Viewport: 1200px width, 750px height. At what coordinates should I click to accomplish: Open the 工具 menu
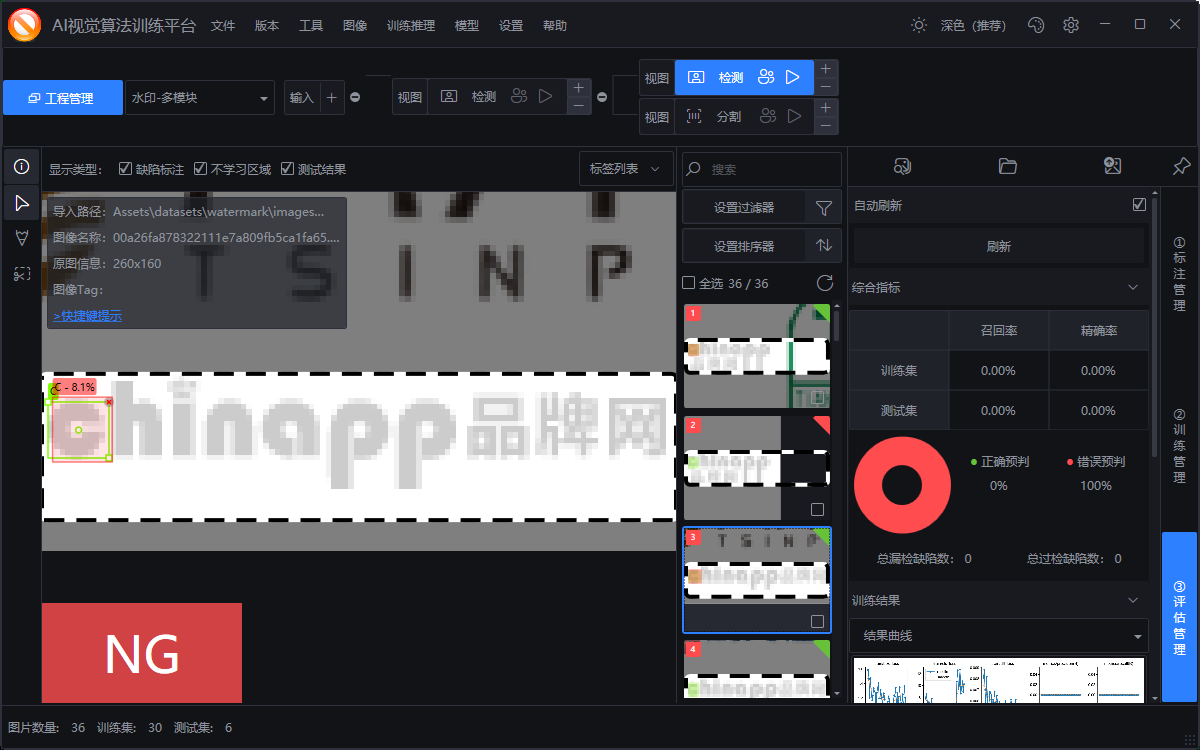pos(311,26)
